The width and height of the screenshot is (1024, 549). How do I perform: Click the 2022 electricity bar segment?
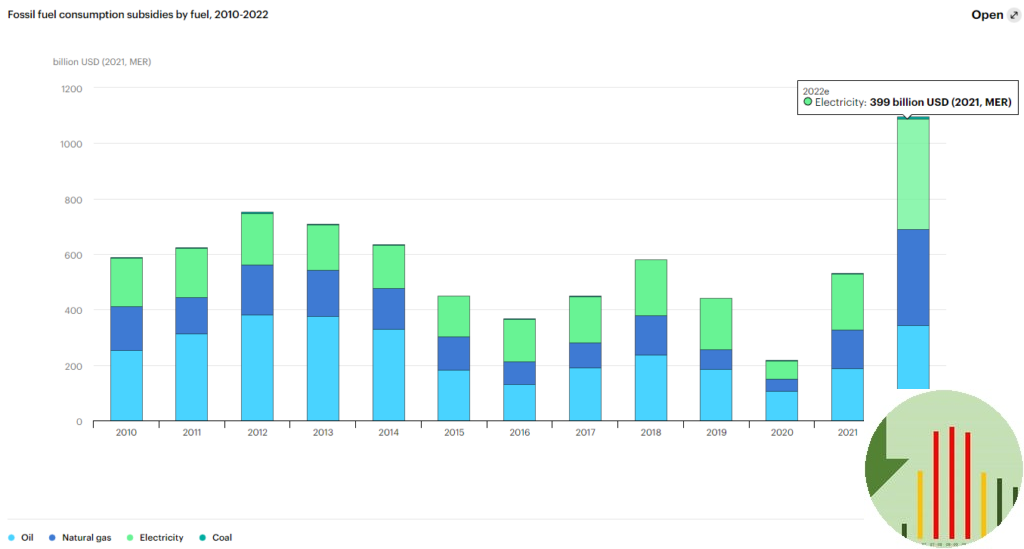tap(913, 174)
